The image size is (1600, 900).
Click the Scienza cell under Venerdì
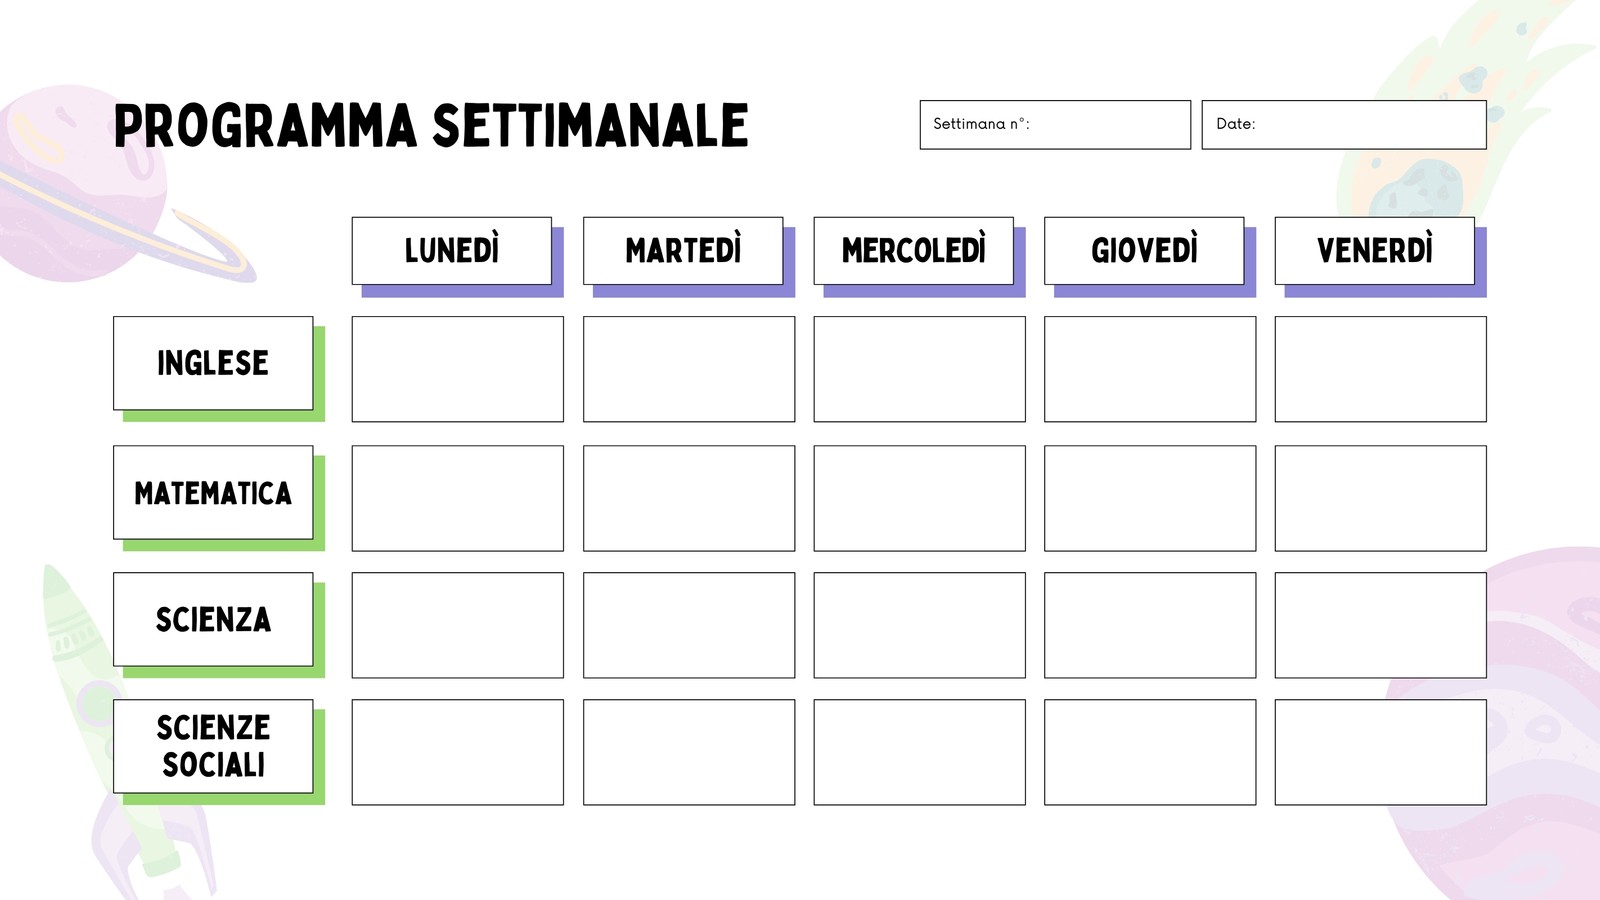[1381, 625]
